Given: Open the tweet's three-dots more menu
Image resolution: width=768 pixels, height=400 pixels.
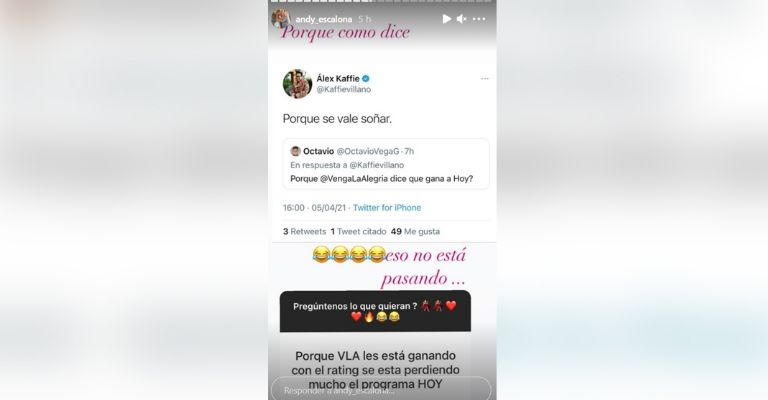Looking at the screenshot, I should tap(484, 79).
